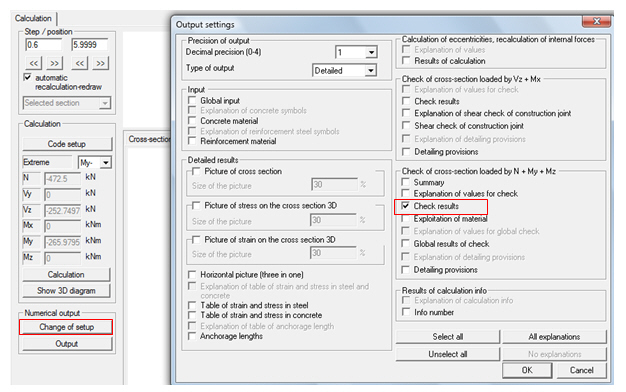The width and height of the screenshot is (626, 392).
Task: Enable Explanation of values for check under N + My + Mz
Action: [x=406, y=194]
